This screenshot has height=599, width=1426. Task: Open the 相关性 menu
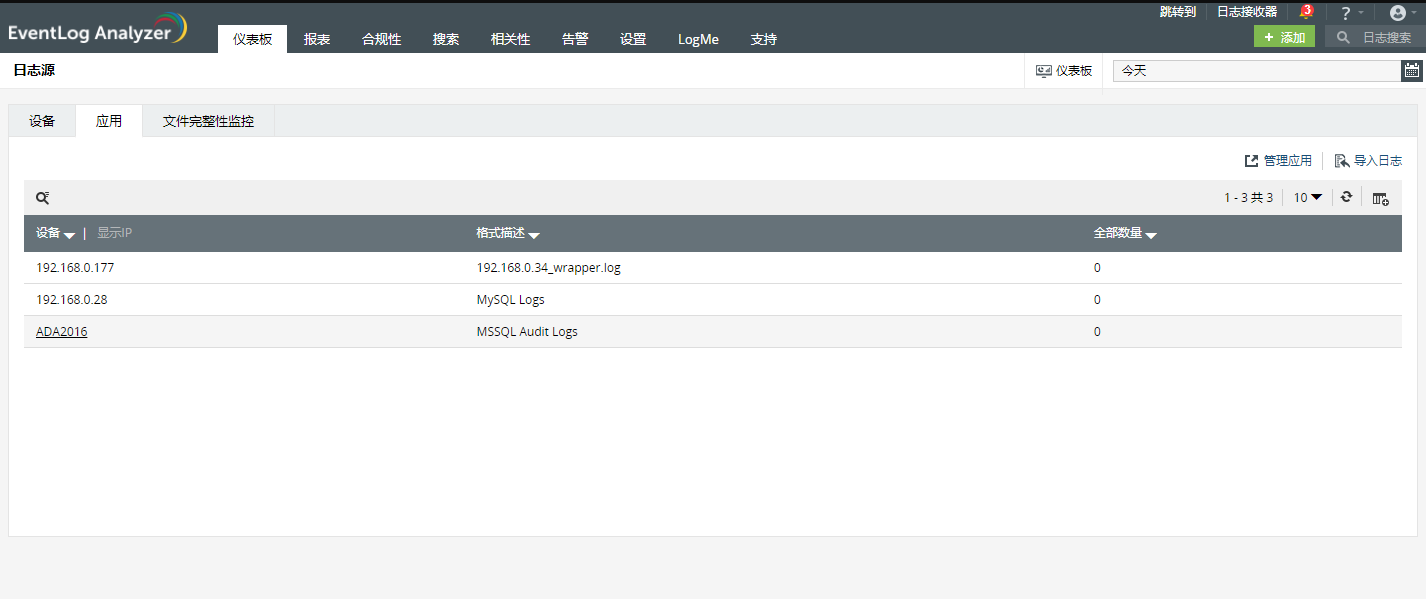coord(510,39)
